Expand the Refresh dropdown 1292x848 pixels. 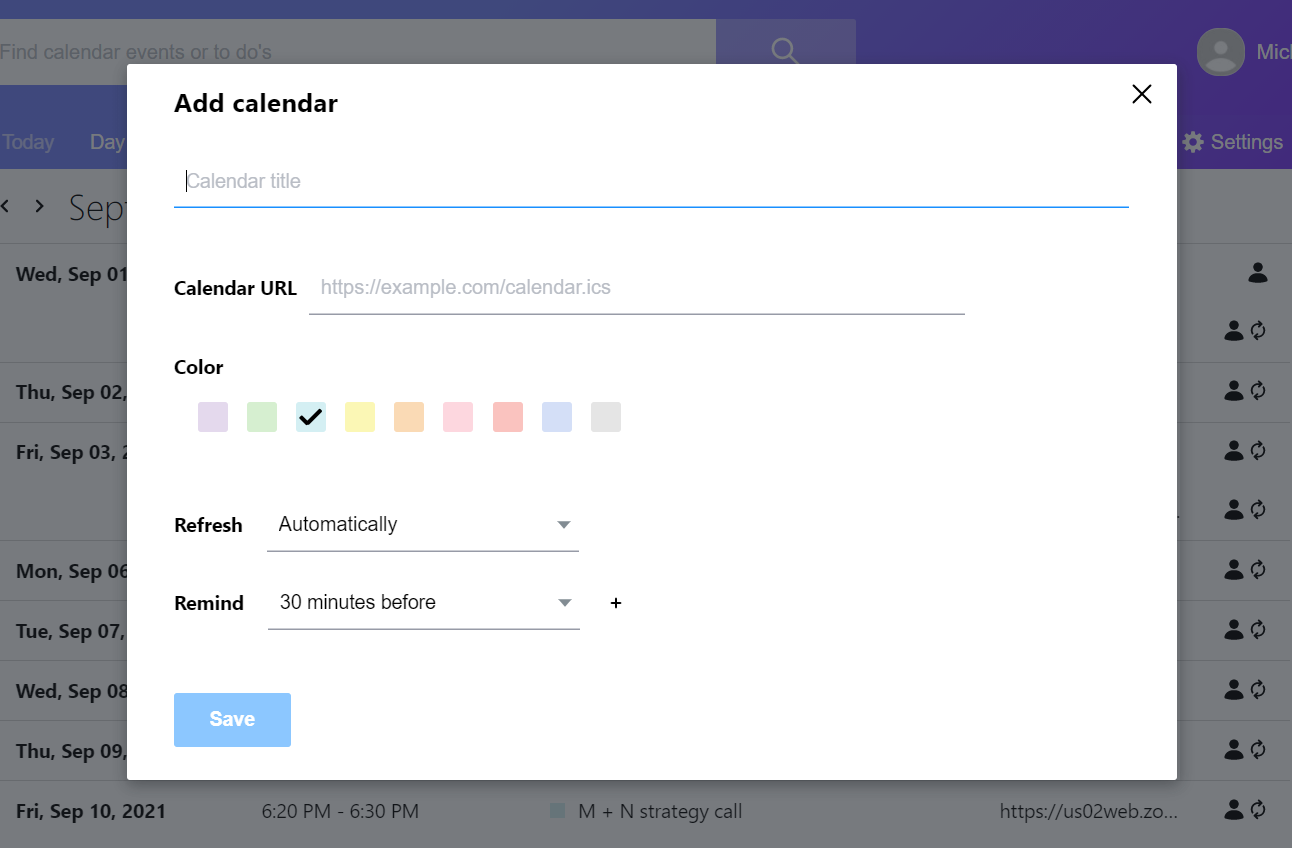tap(422, 525)
